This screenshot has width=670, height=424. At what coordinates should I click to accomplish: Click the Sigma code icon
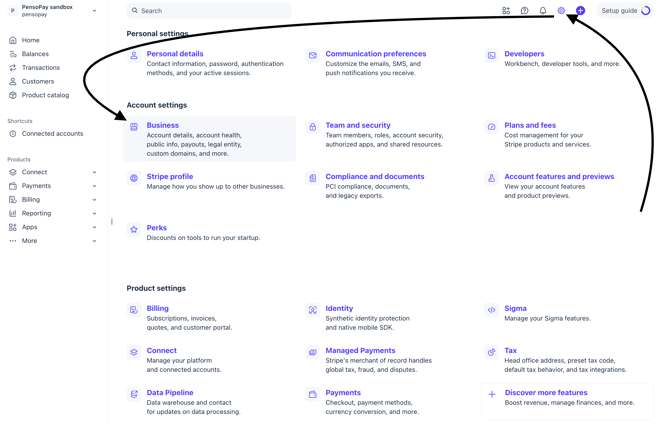click(491, 310)
